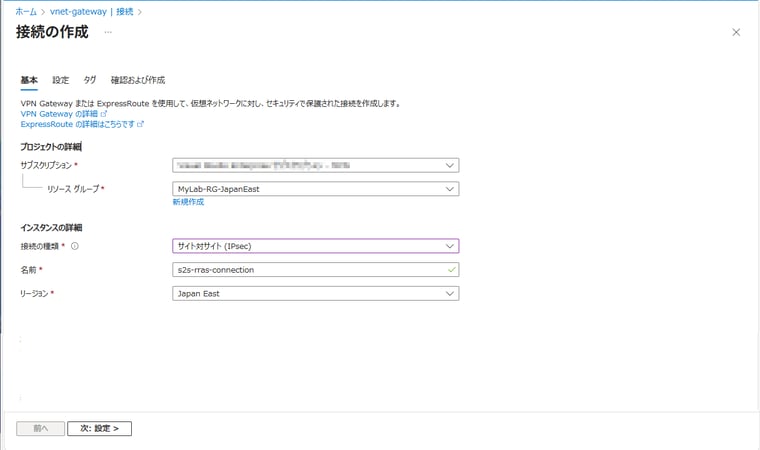Click 新規作成 link under resource group

[188, 202]
